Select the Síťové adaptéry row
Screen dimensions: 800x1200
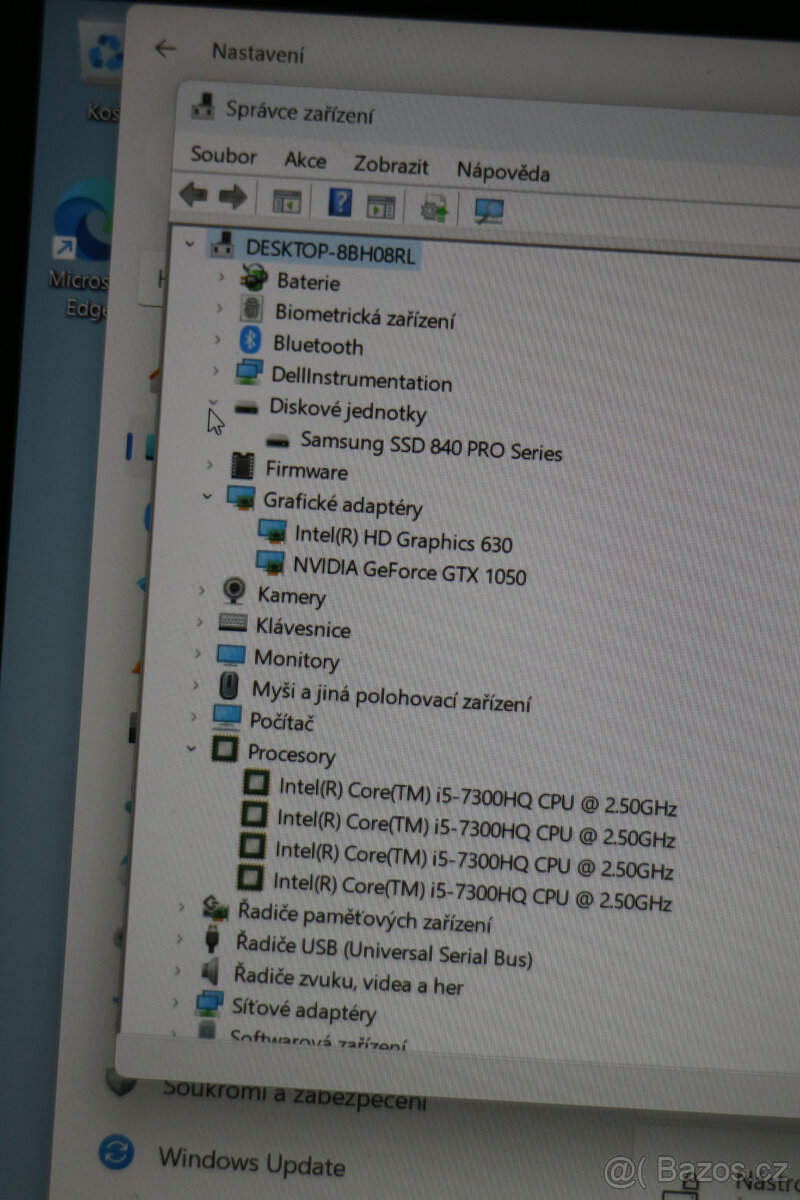pos(304,1010)
